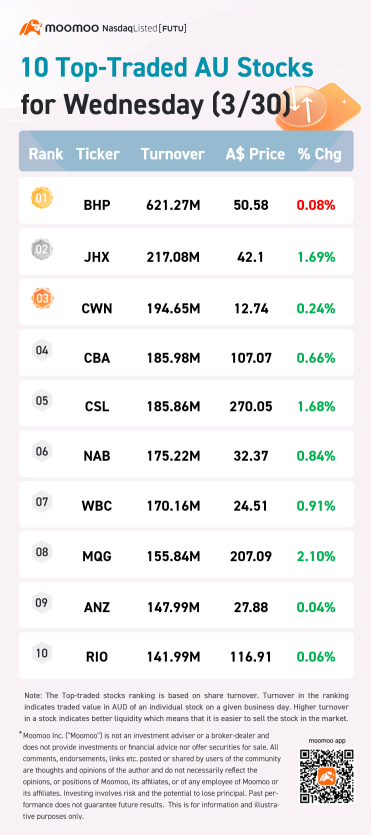
Task: Click the gold rank 01 badge
Action: (x=42, y=200)
